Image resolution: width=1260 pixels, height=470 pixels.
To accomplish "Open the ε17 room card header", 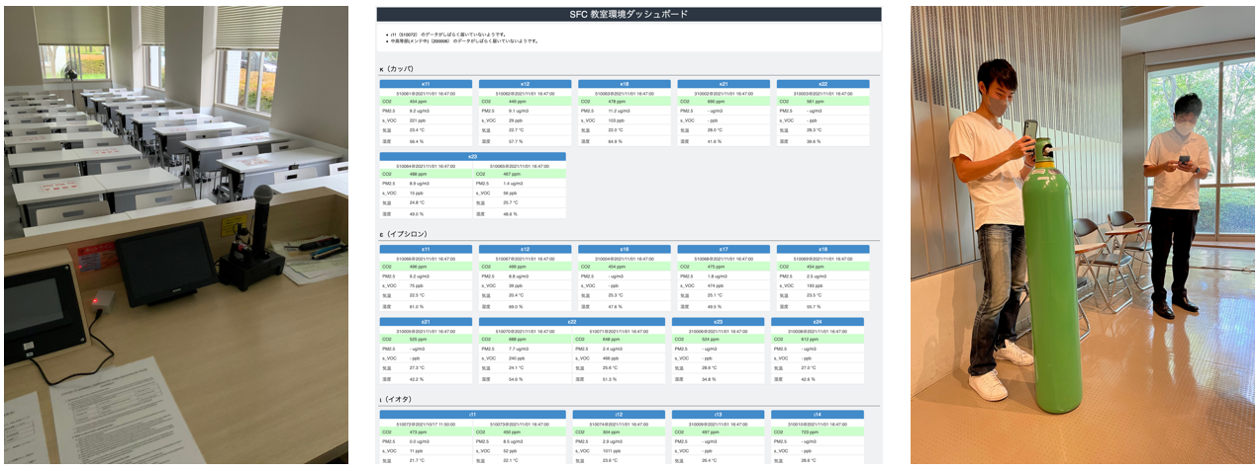I will tap(722, 250).
